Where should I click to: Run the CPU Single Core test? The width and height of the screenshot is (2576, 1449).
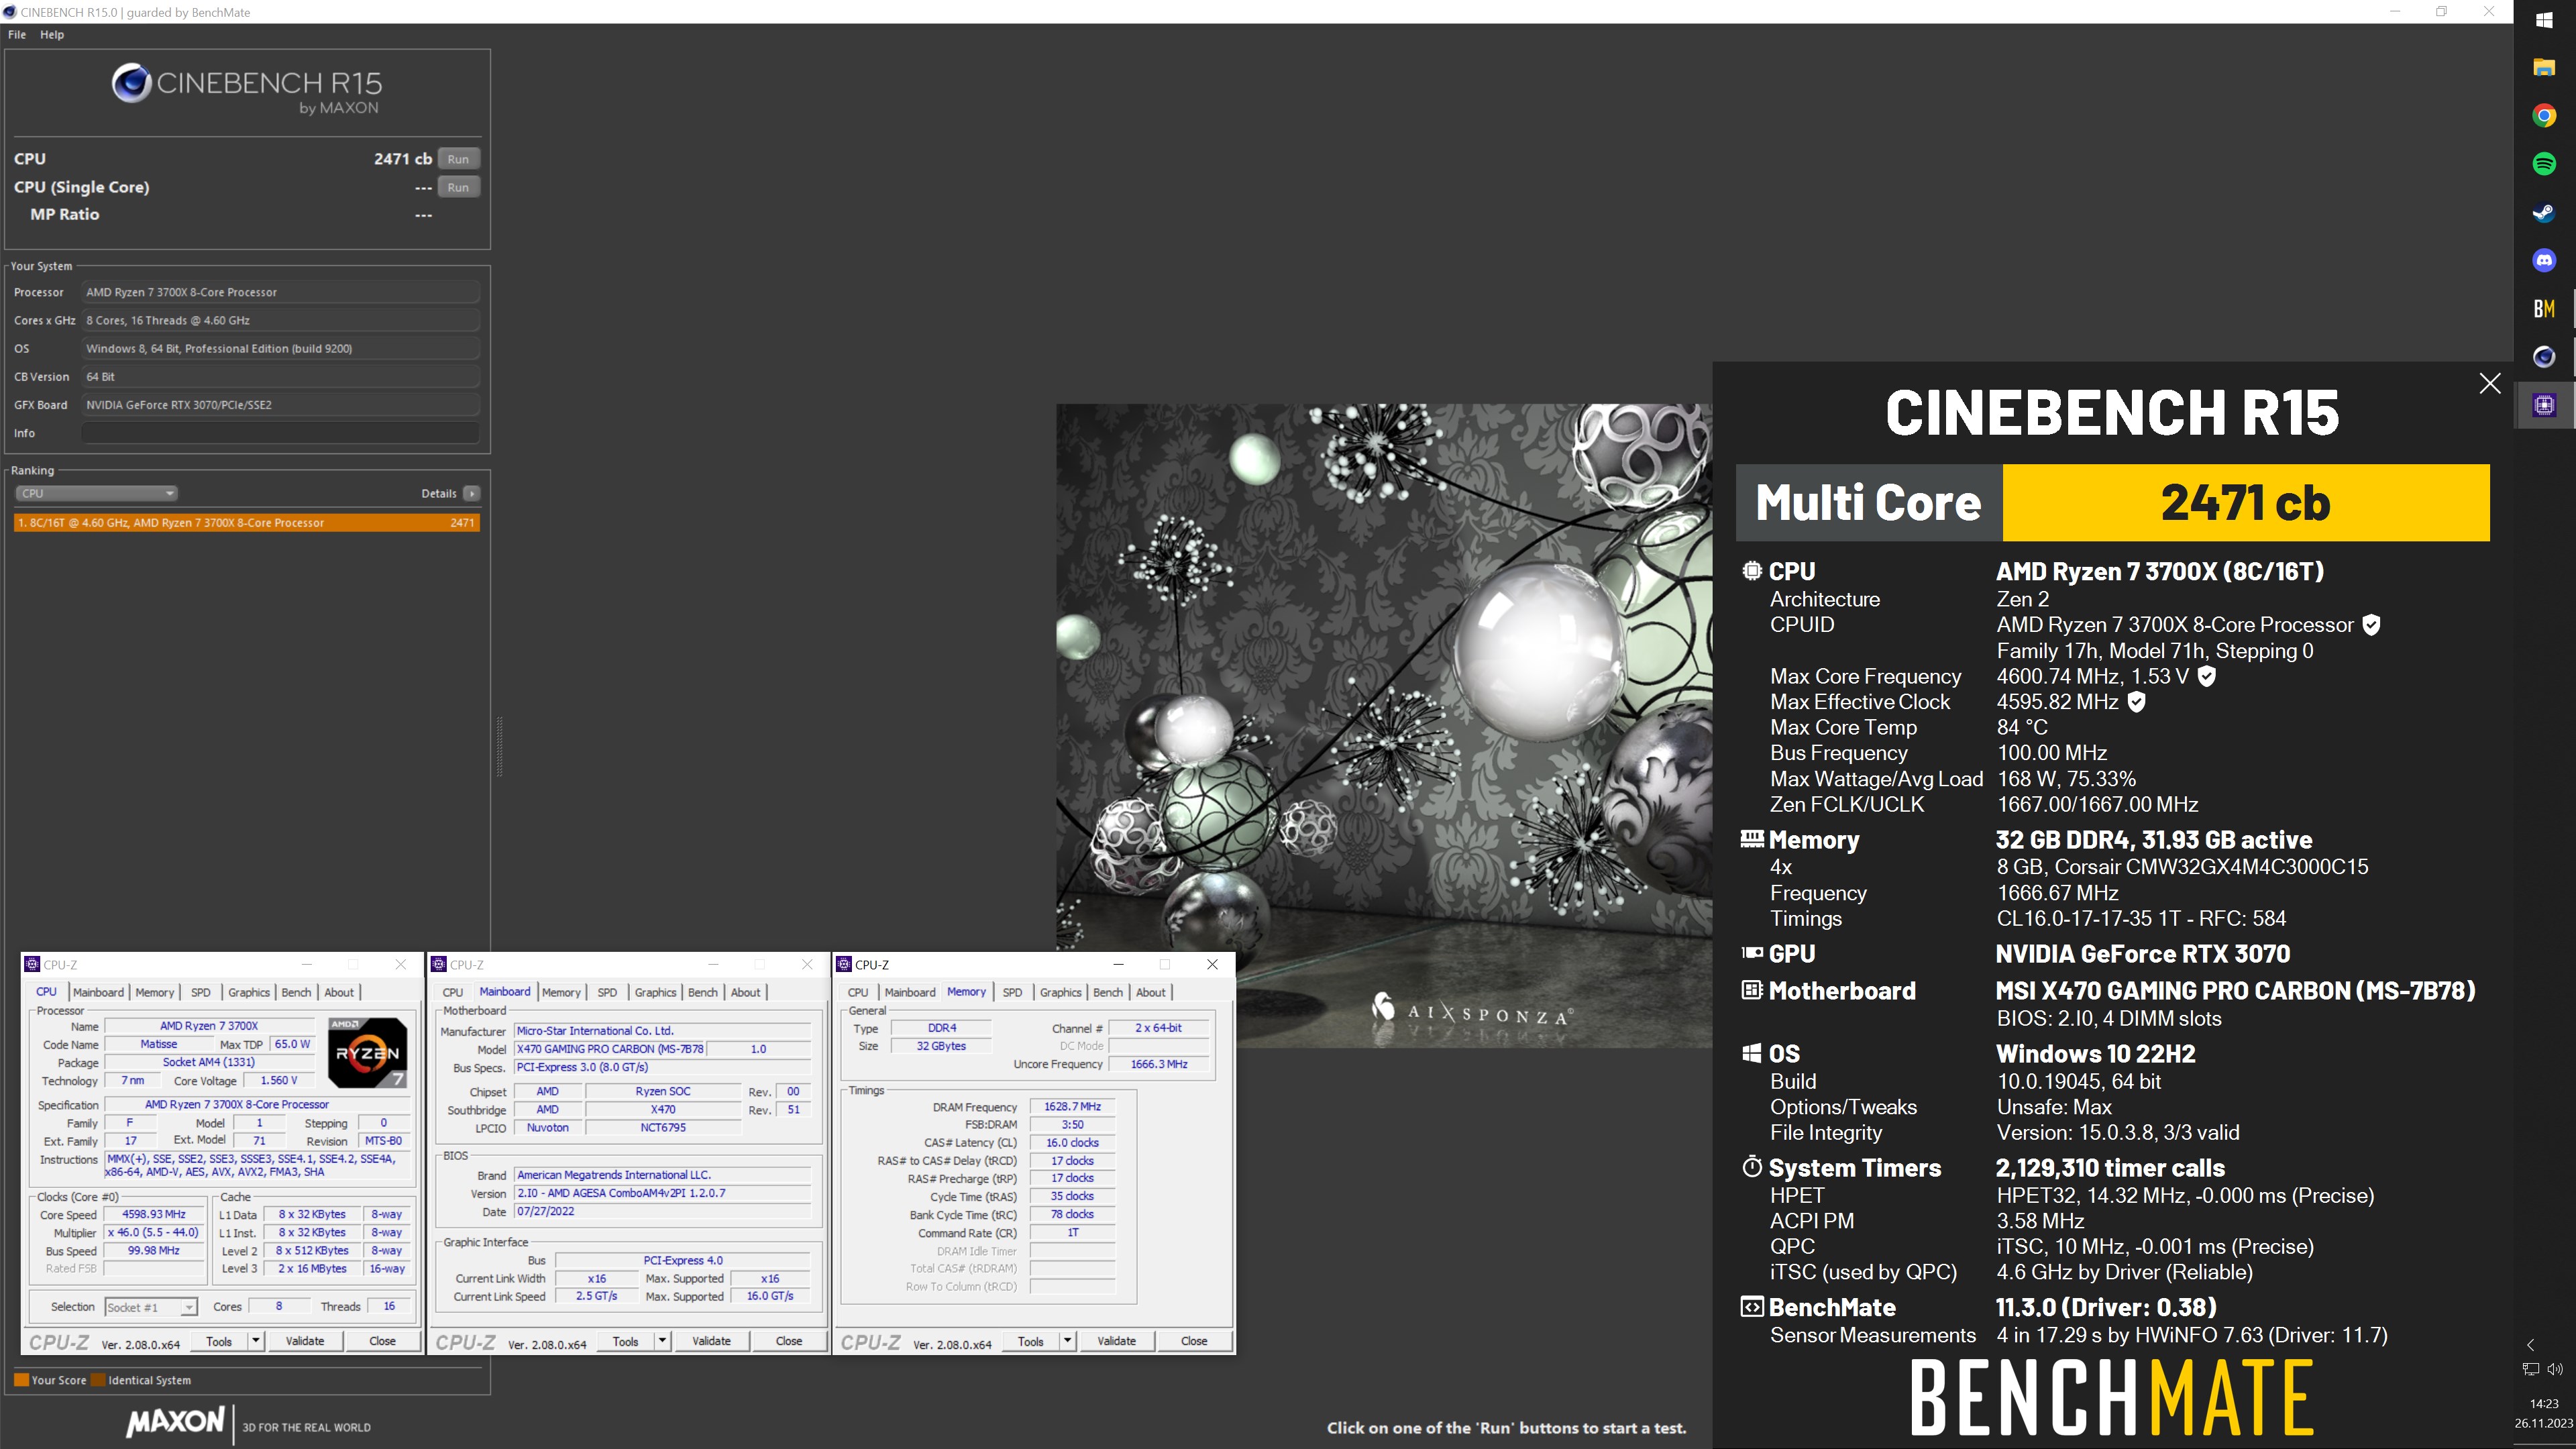coord(458,187)
